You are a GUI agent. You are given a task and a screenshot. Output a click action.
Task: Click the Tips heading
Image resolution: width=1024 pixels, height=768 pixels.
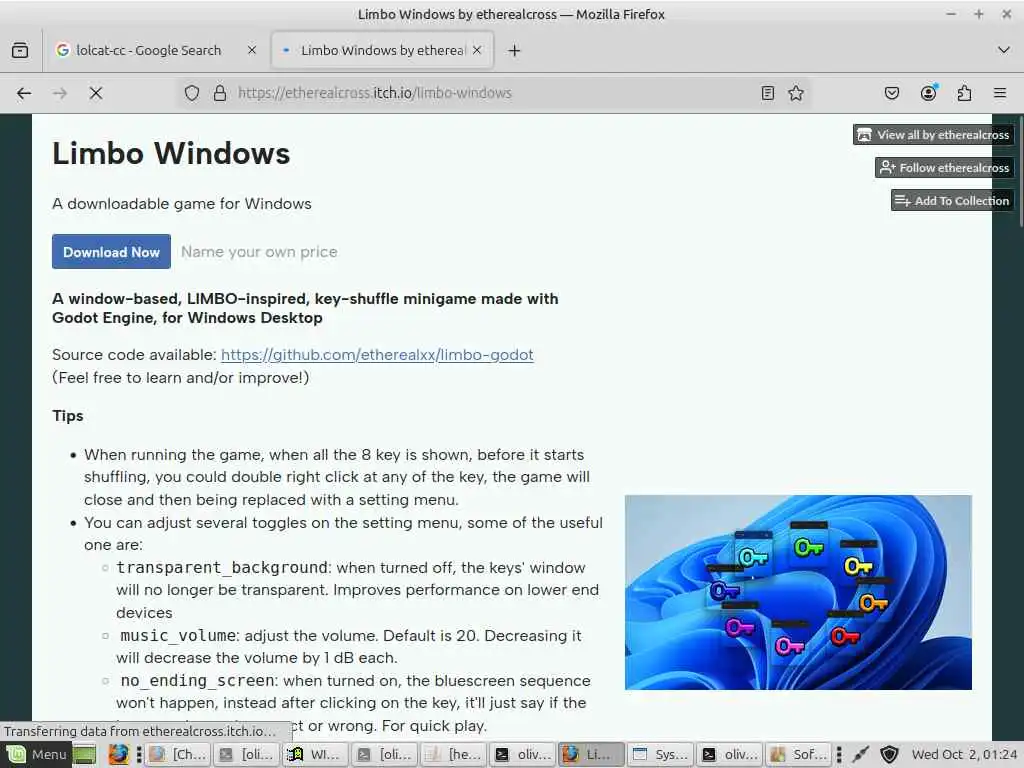(68, 416)
